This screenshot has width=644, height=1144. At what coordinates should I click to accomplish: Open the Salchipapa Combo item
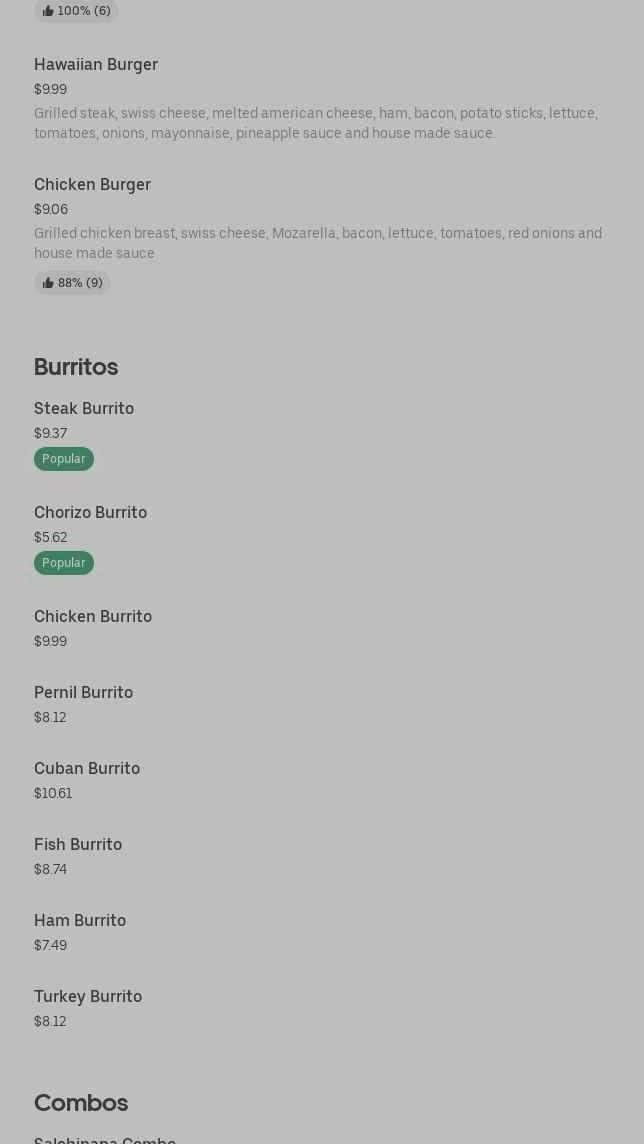click(105, 1139)
